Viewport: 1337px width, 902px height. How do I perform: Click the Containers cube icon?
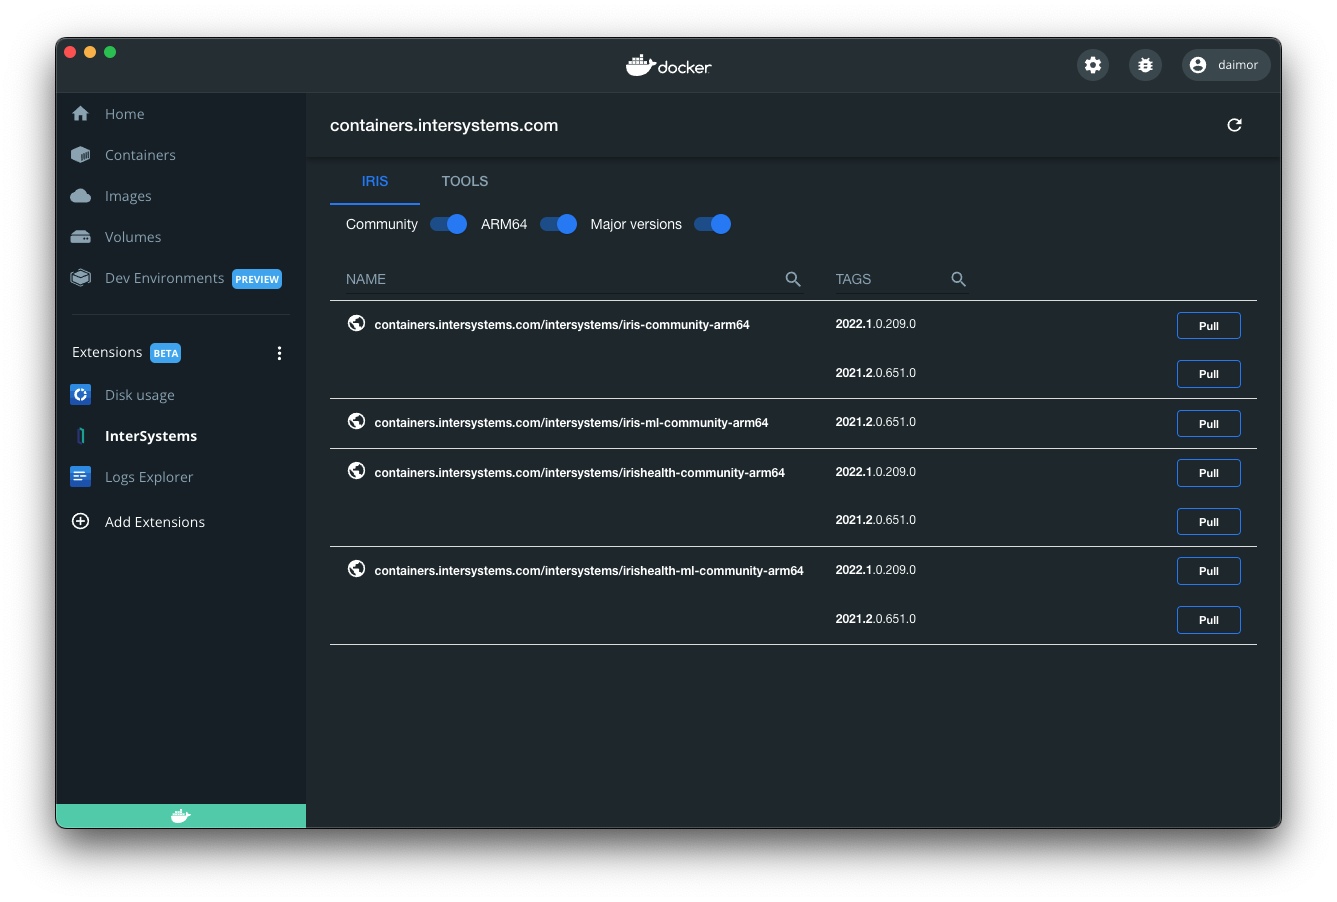81,155
